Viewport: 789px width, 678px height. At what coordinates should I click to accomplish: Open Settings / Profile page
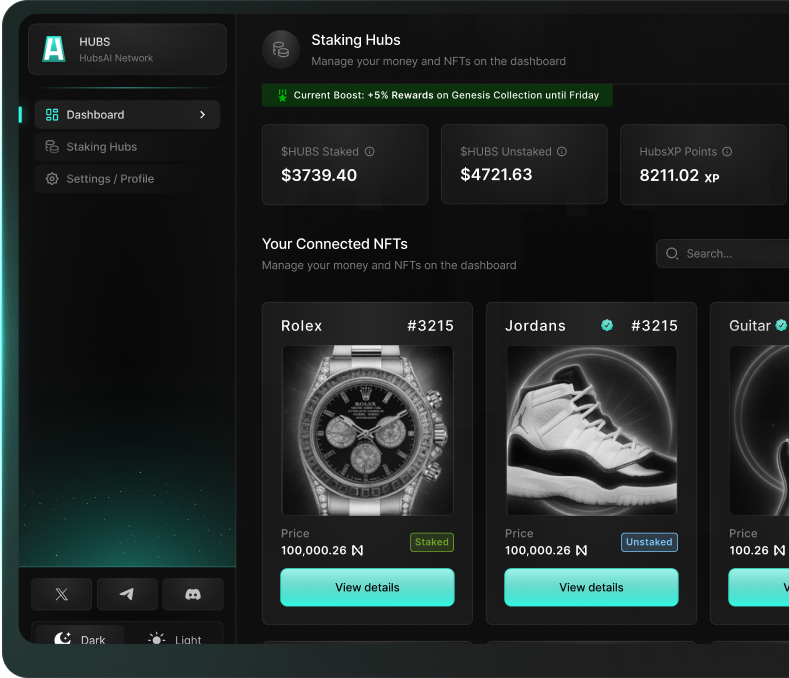click(127, 179)
